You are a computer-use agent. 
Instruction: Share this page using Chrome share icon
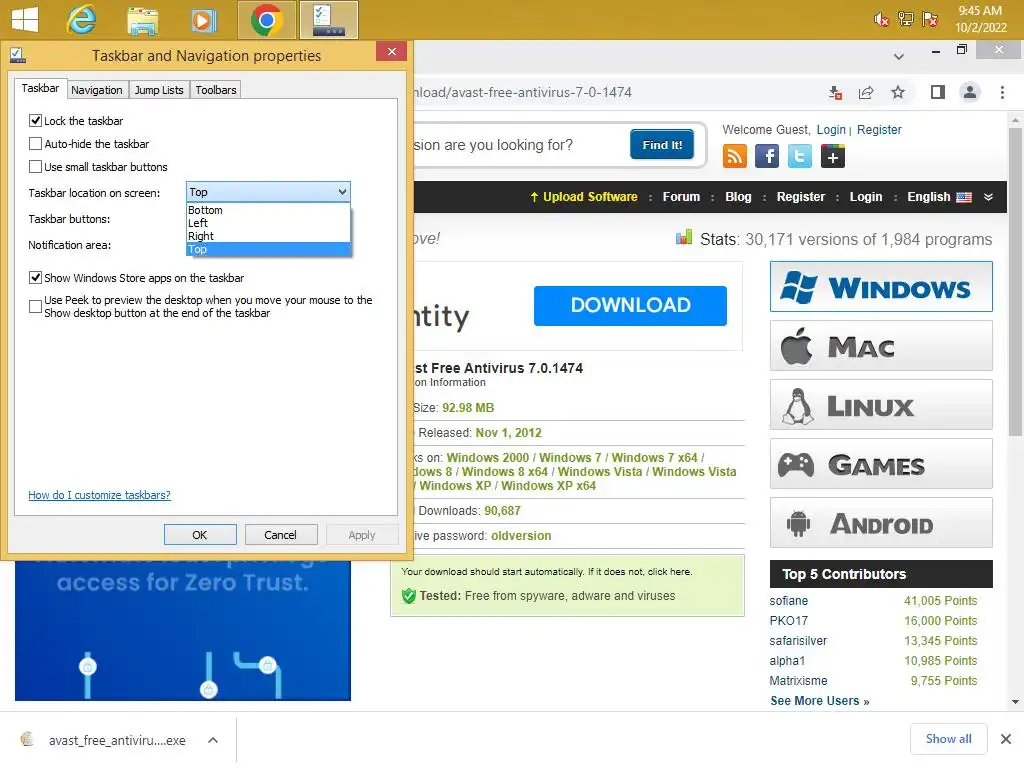pos(866,93)
